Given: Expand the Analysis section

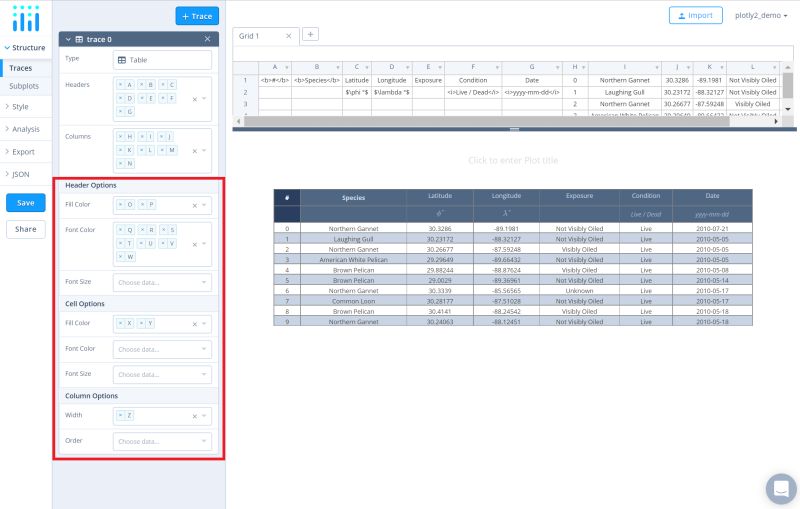Looking at the screenshot, I should pyautogui.click(x=22, y=129).
